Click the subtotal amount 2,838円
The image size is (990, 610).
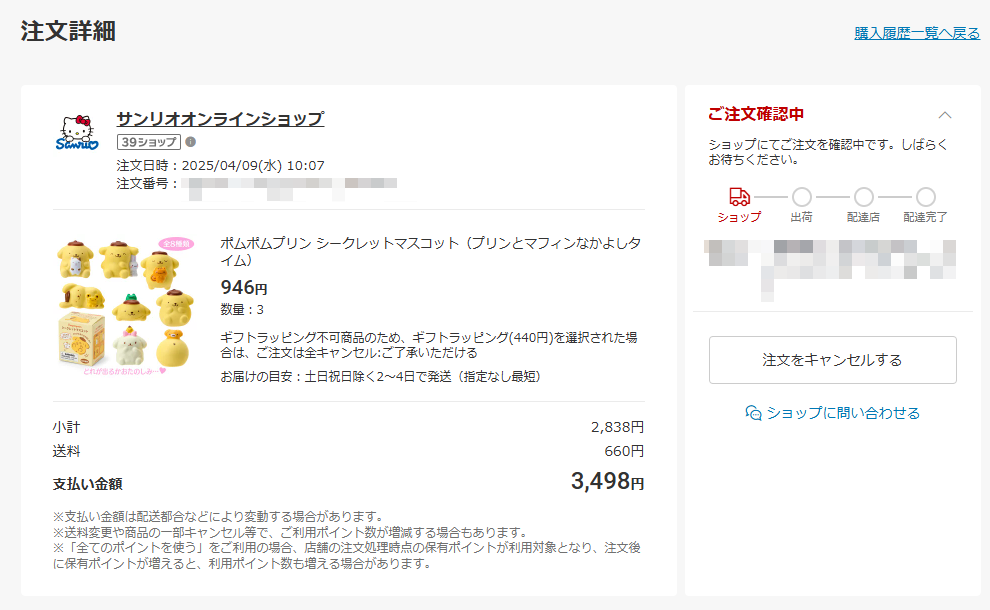coord(617,428)
